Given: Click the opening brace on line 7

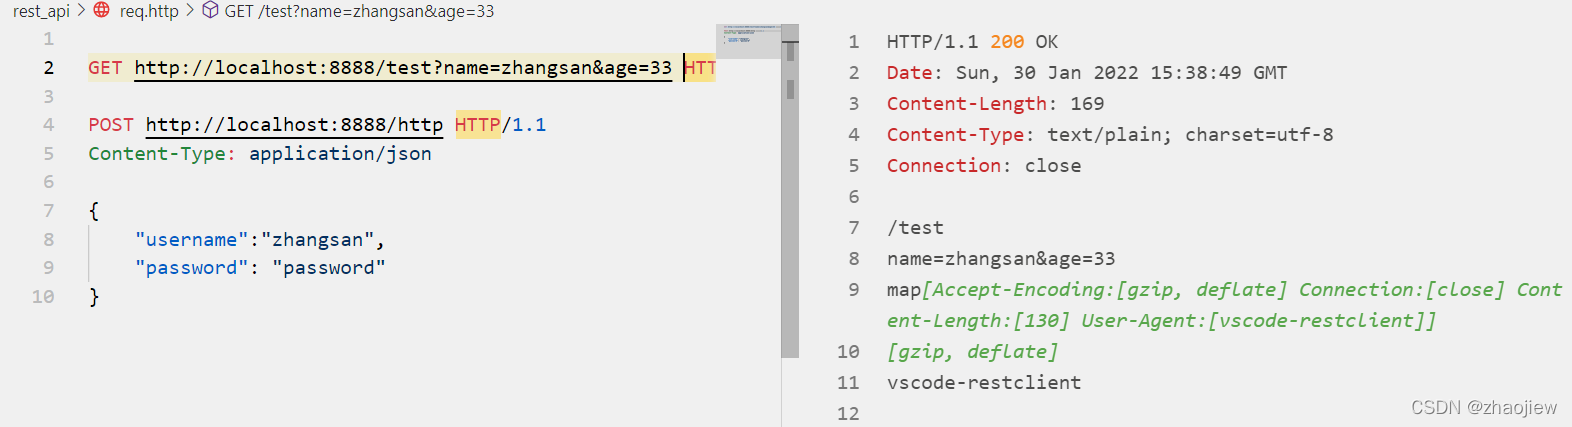Looking at the screenshot, I should click(x=94, y=211).
